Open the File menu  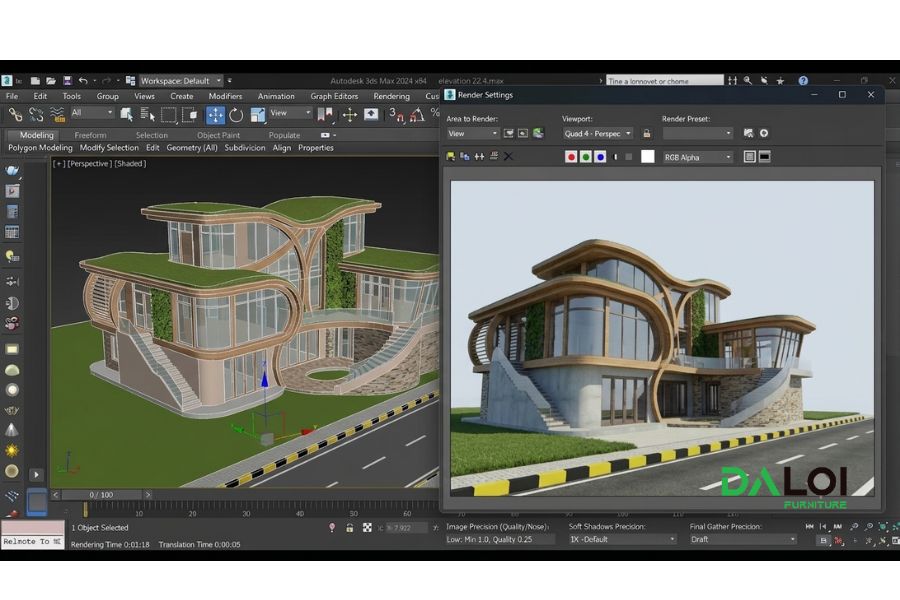point(12,96)
